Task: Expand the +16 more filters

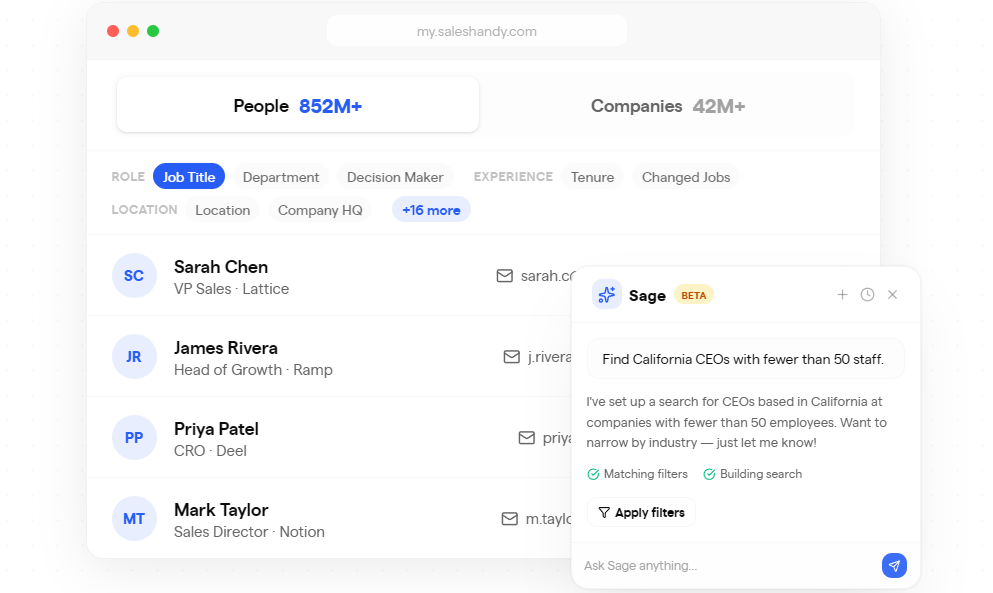Action: click(x=431, y=210)
